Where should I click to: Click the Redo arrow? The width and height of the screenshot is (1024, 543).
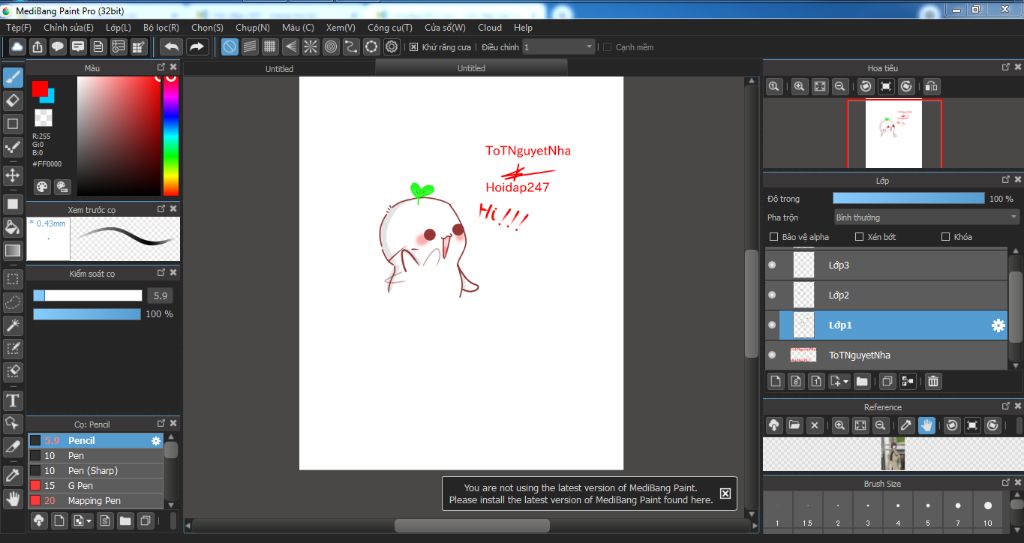[196, 47]
